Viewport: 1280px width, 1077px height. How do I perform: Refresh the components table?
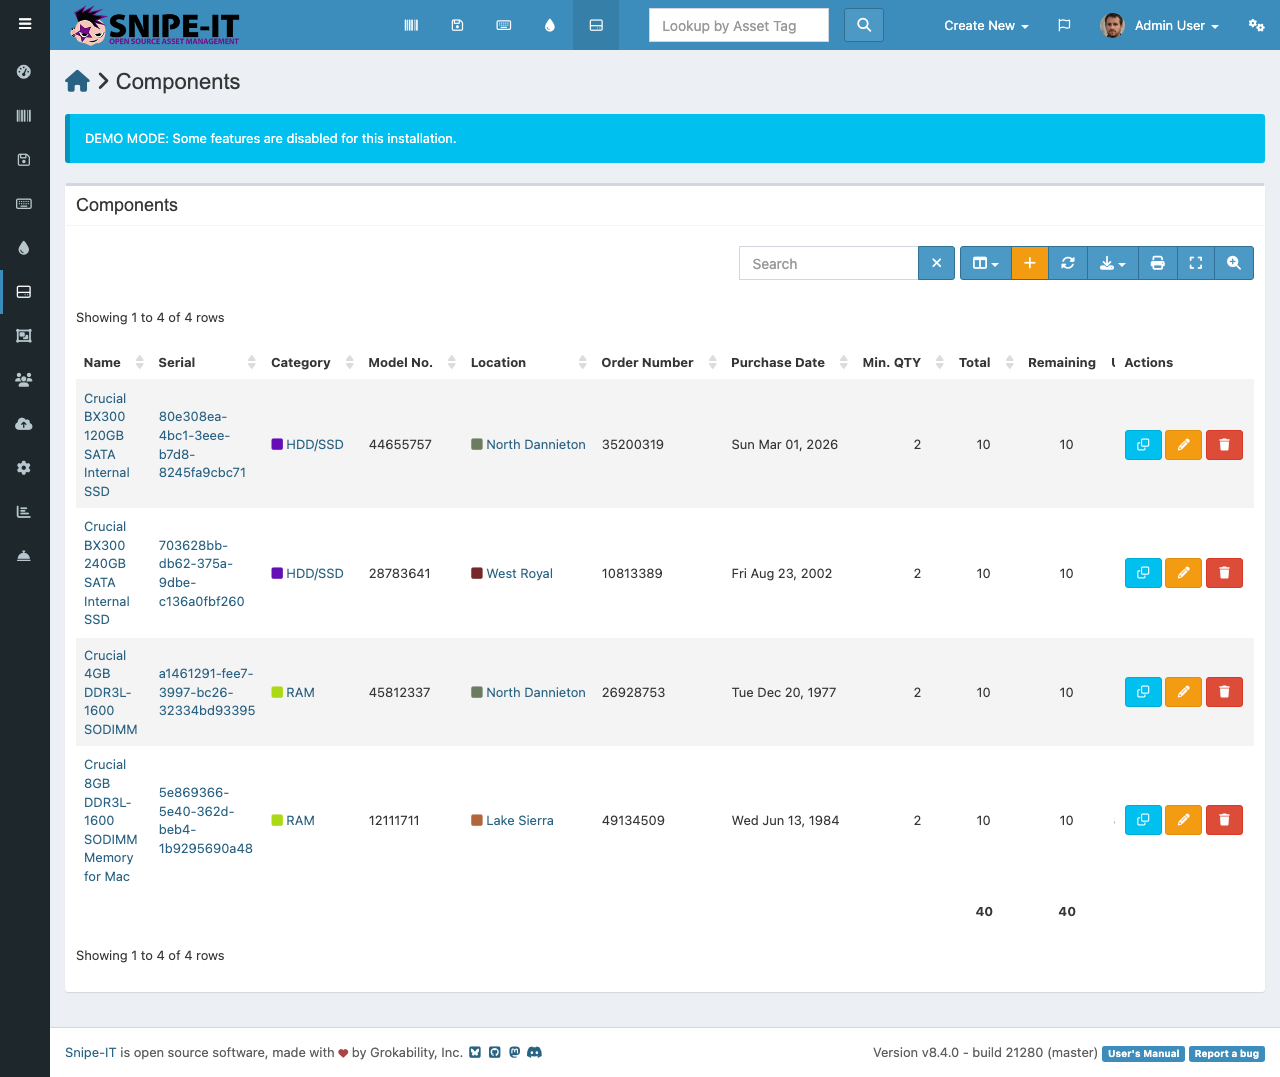coord(1068,263)
